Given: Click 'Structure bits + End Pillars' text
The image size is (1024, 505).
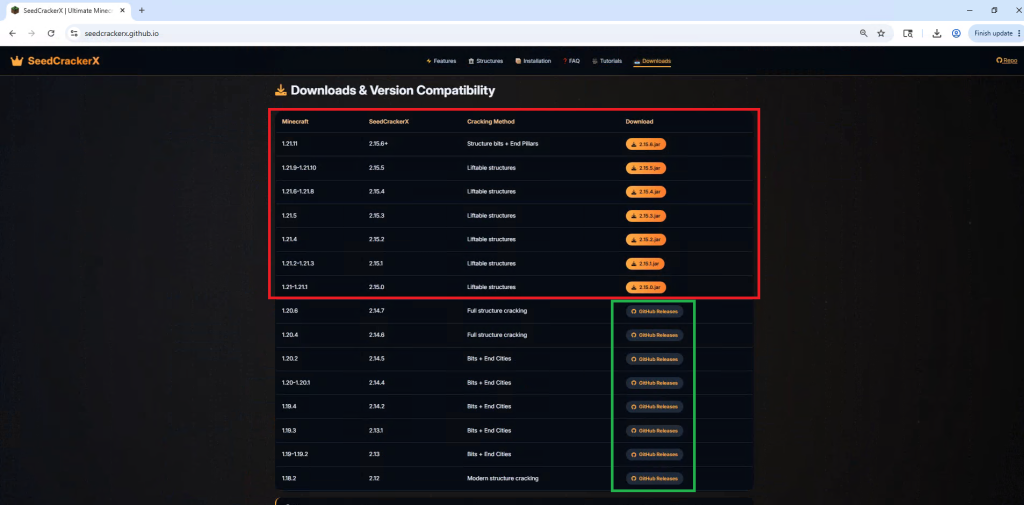Looking at the screenshot, I should click(503, 144).
